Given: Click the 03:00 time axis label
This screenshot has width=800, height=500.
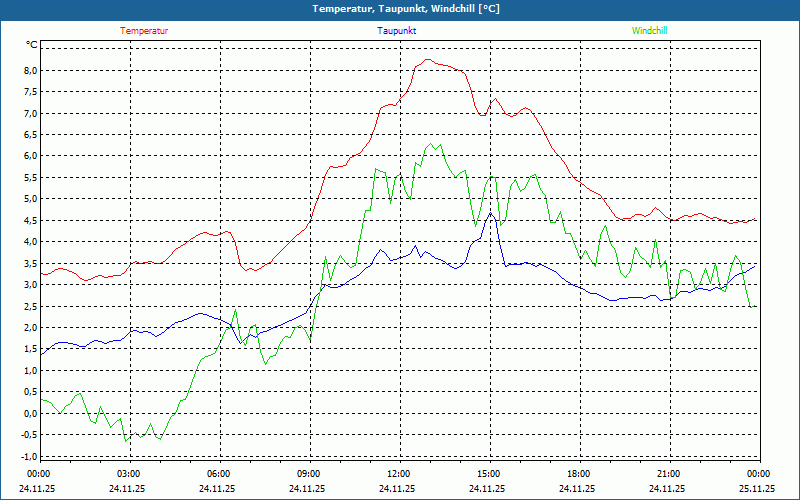Looking at the screenshot, I should (x=129, y=474).
